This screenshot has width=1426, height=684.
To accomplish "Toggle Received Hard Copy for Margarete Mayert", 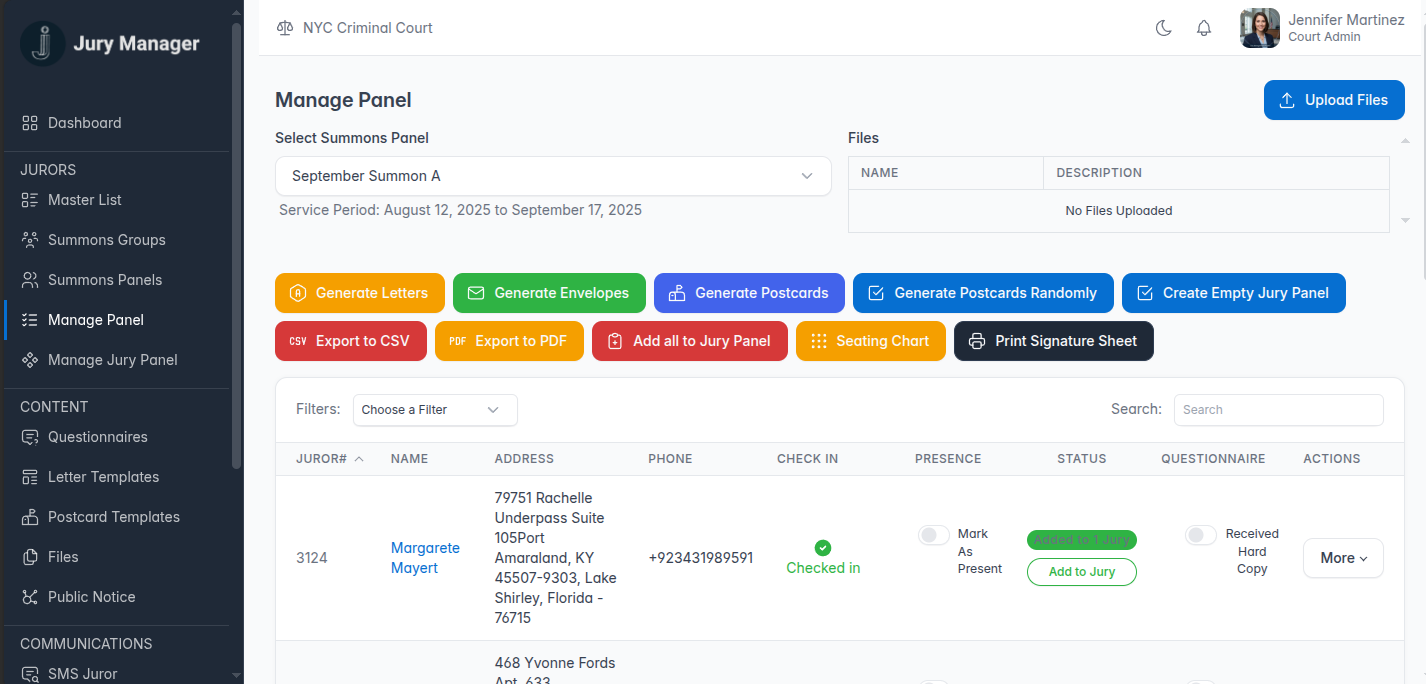I will pyautogui.click(x=1200, y=535).
